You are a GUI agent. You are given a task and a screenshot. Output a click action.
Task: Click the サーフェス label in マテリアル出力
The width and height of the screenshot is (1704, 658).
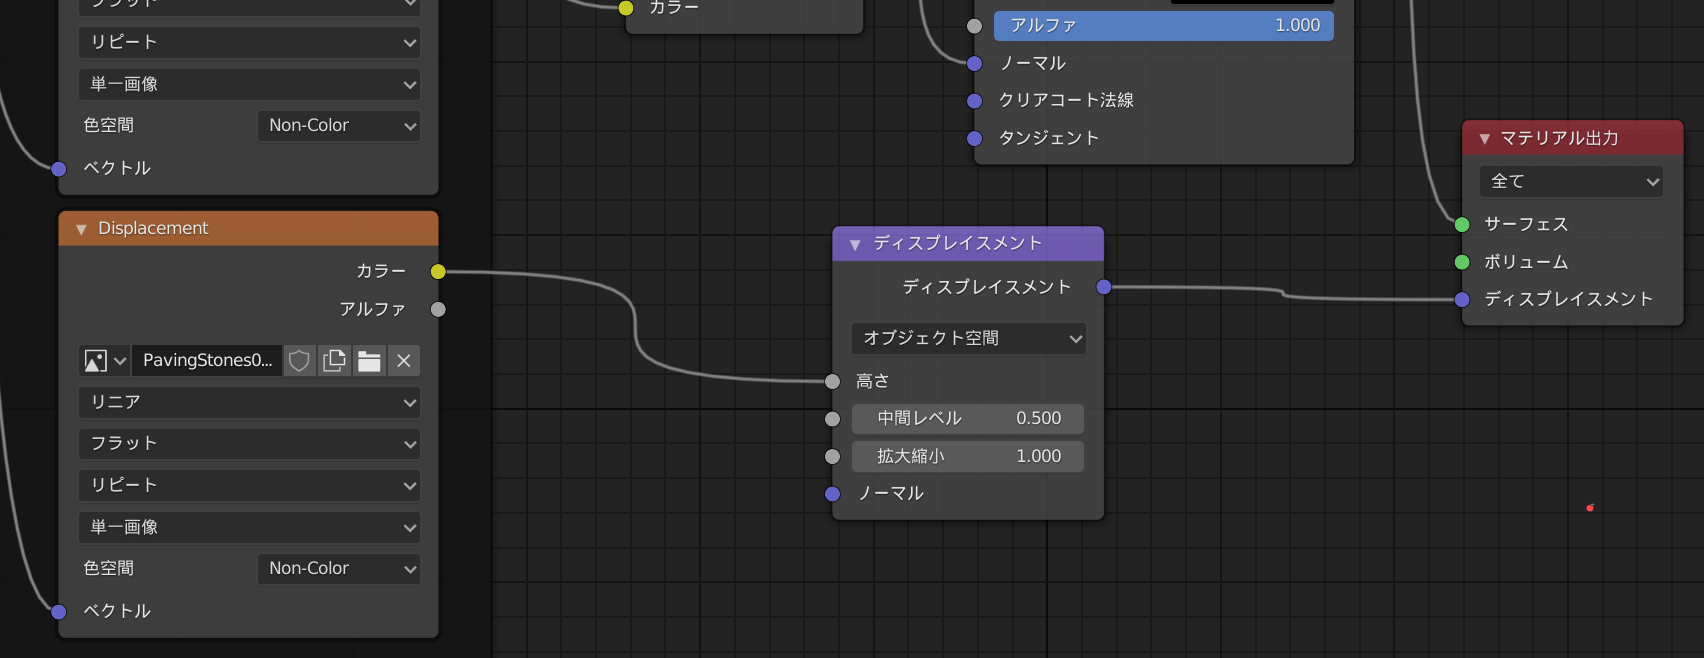pos(1526,225)
